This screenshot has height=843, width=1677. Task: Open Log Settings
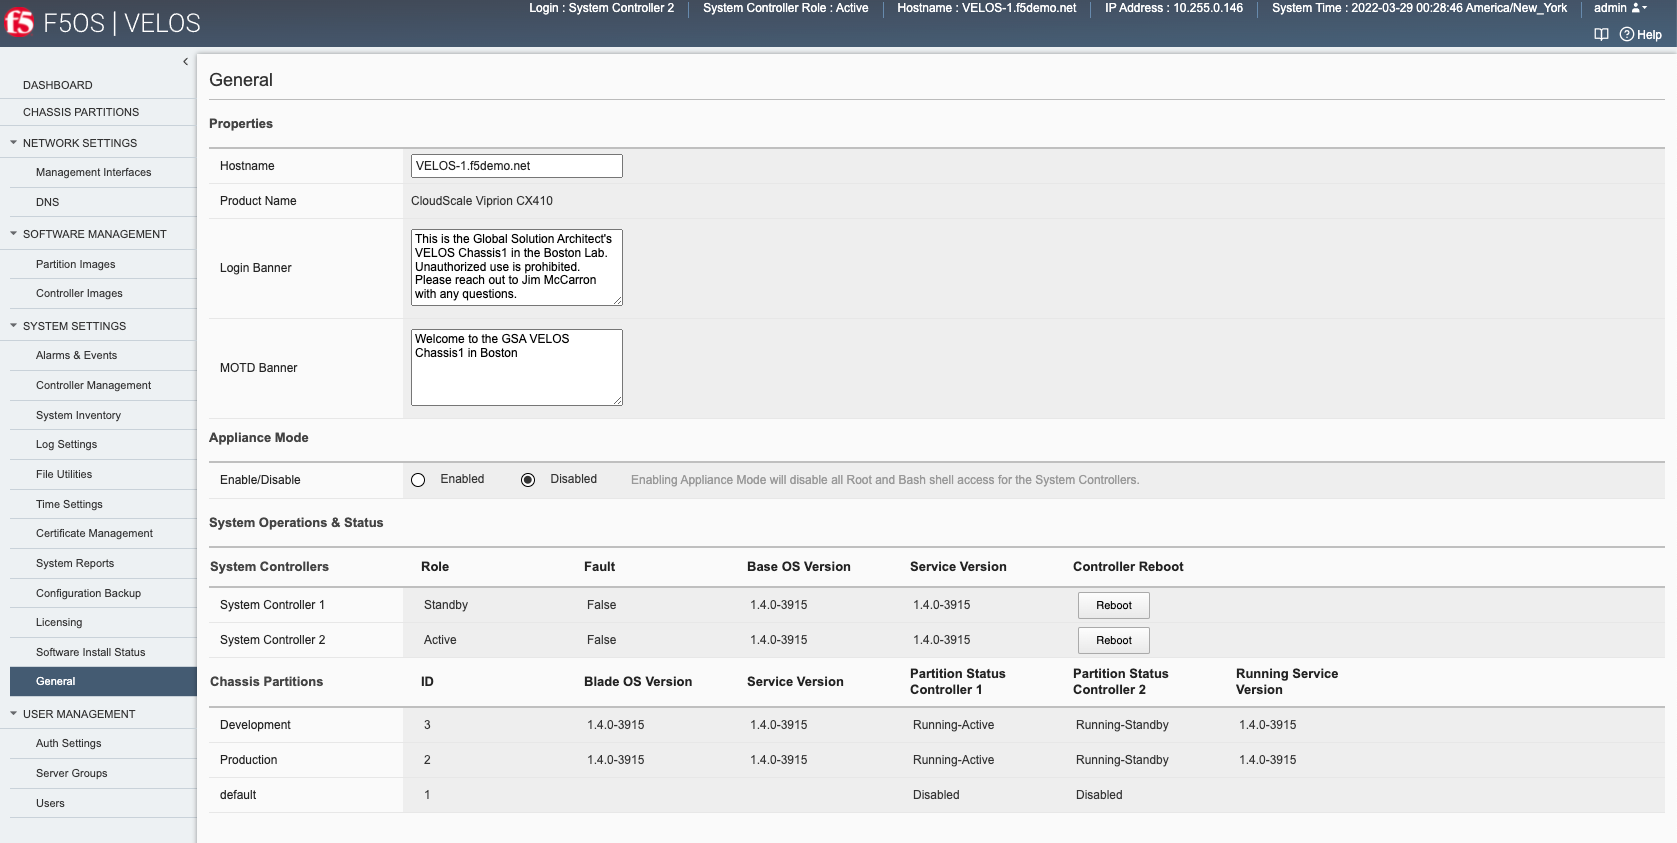67,444
